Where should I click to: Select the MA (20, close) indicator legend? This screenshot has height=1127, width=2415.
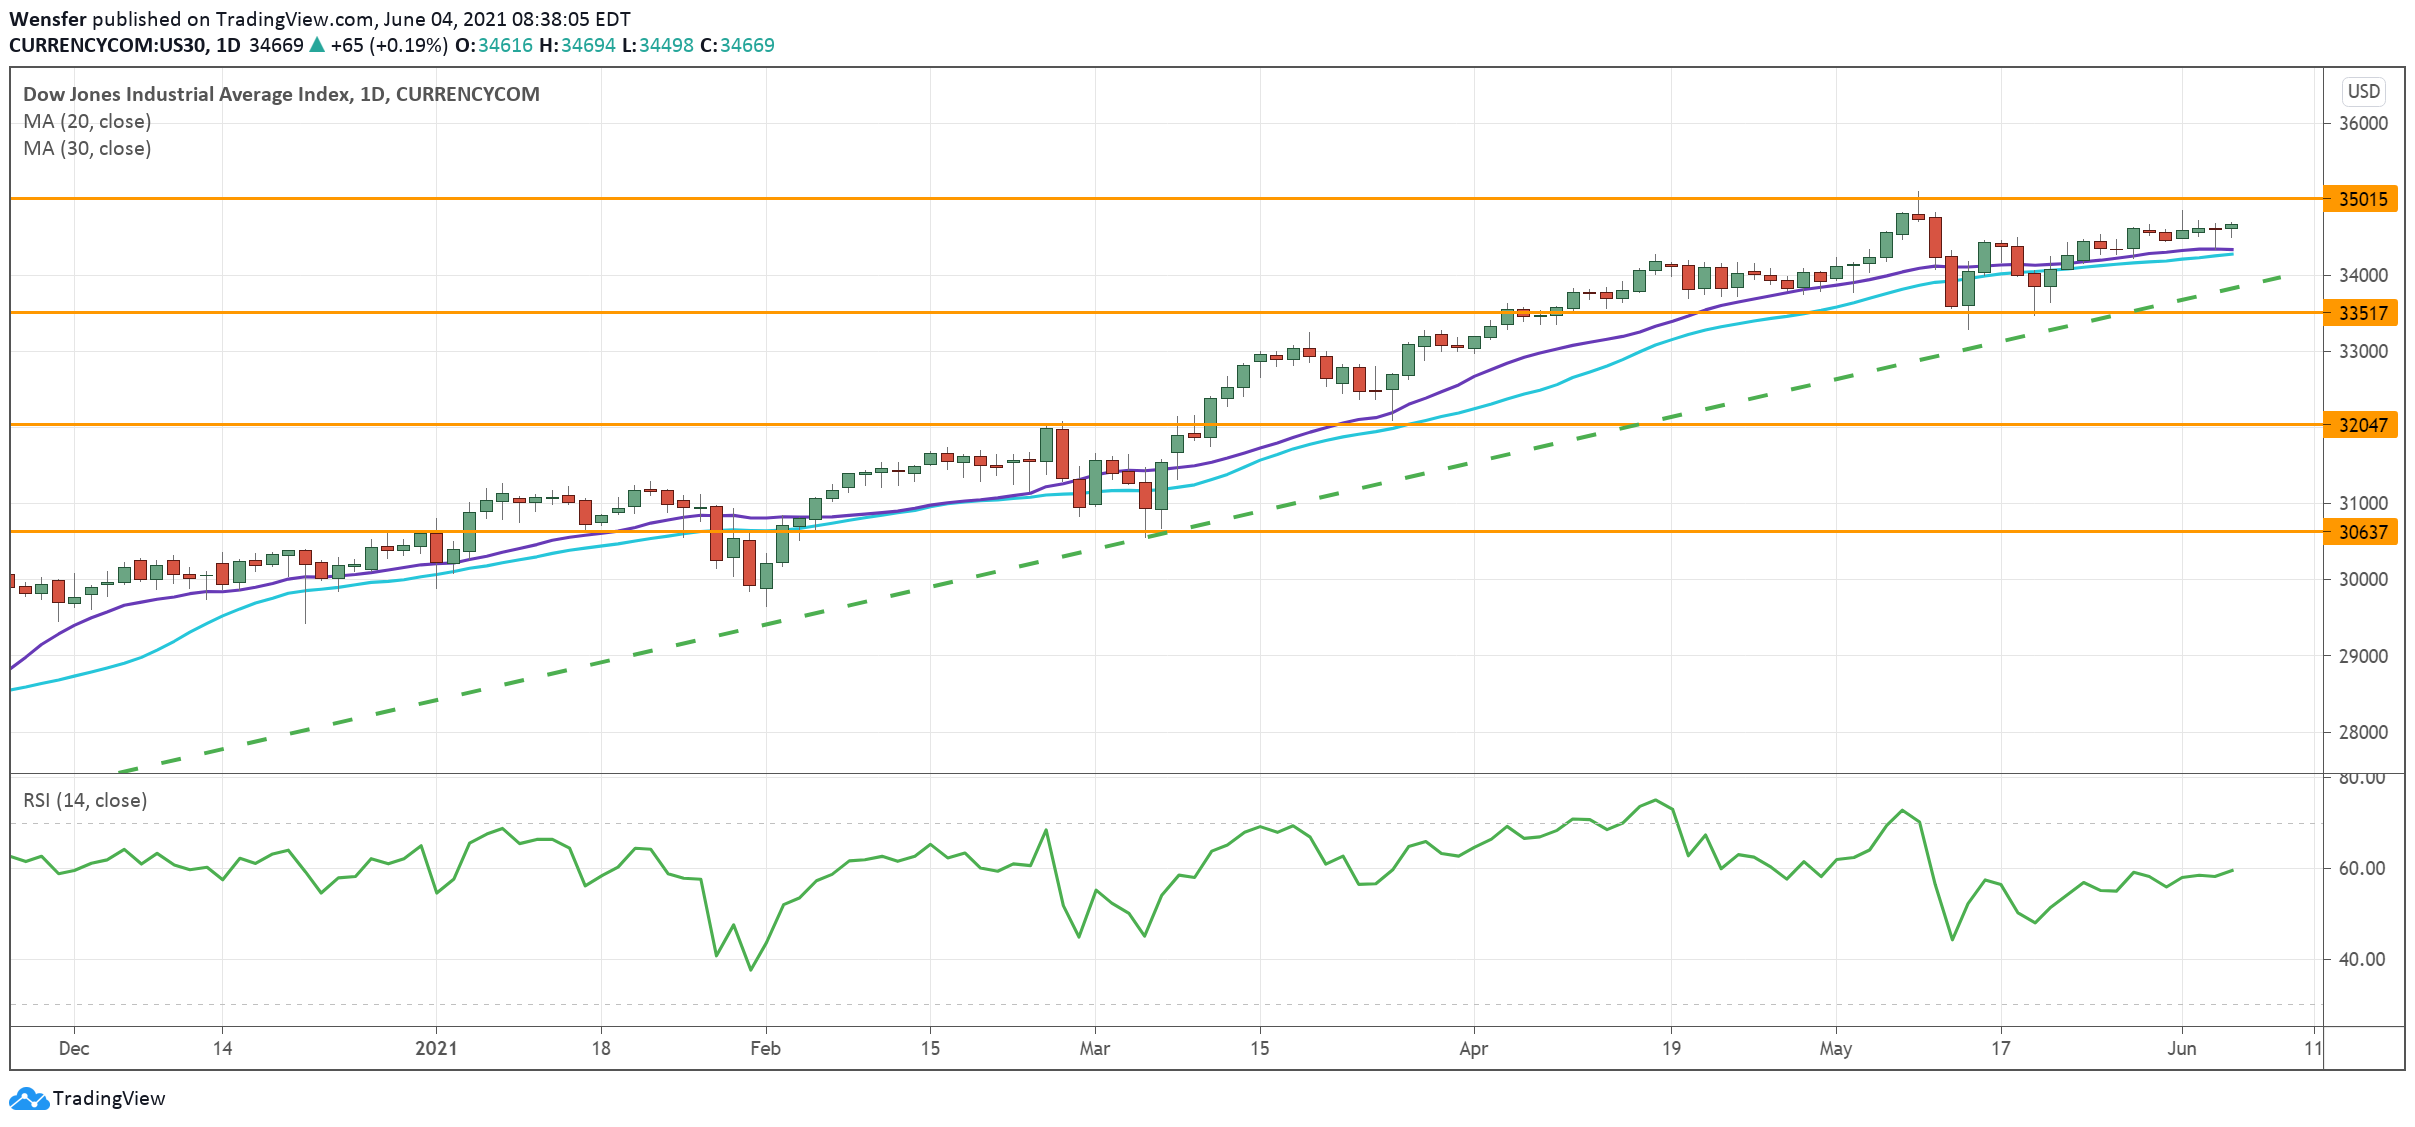point(87,121)
